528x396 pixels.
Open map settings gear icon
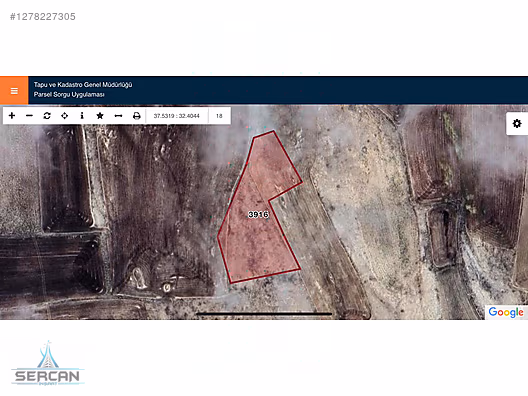coord(517,124)
